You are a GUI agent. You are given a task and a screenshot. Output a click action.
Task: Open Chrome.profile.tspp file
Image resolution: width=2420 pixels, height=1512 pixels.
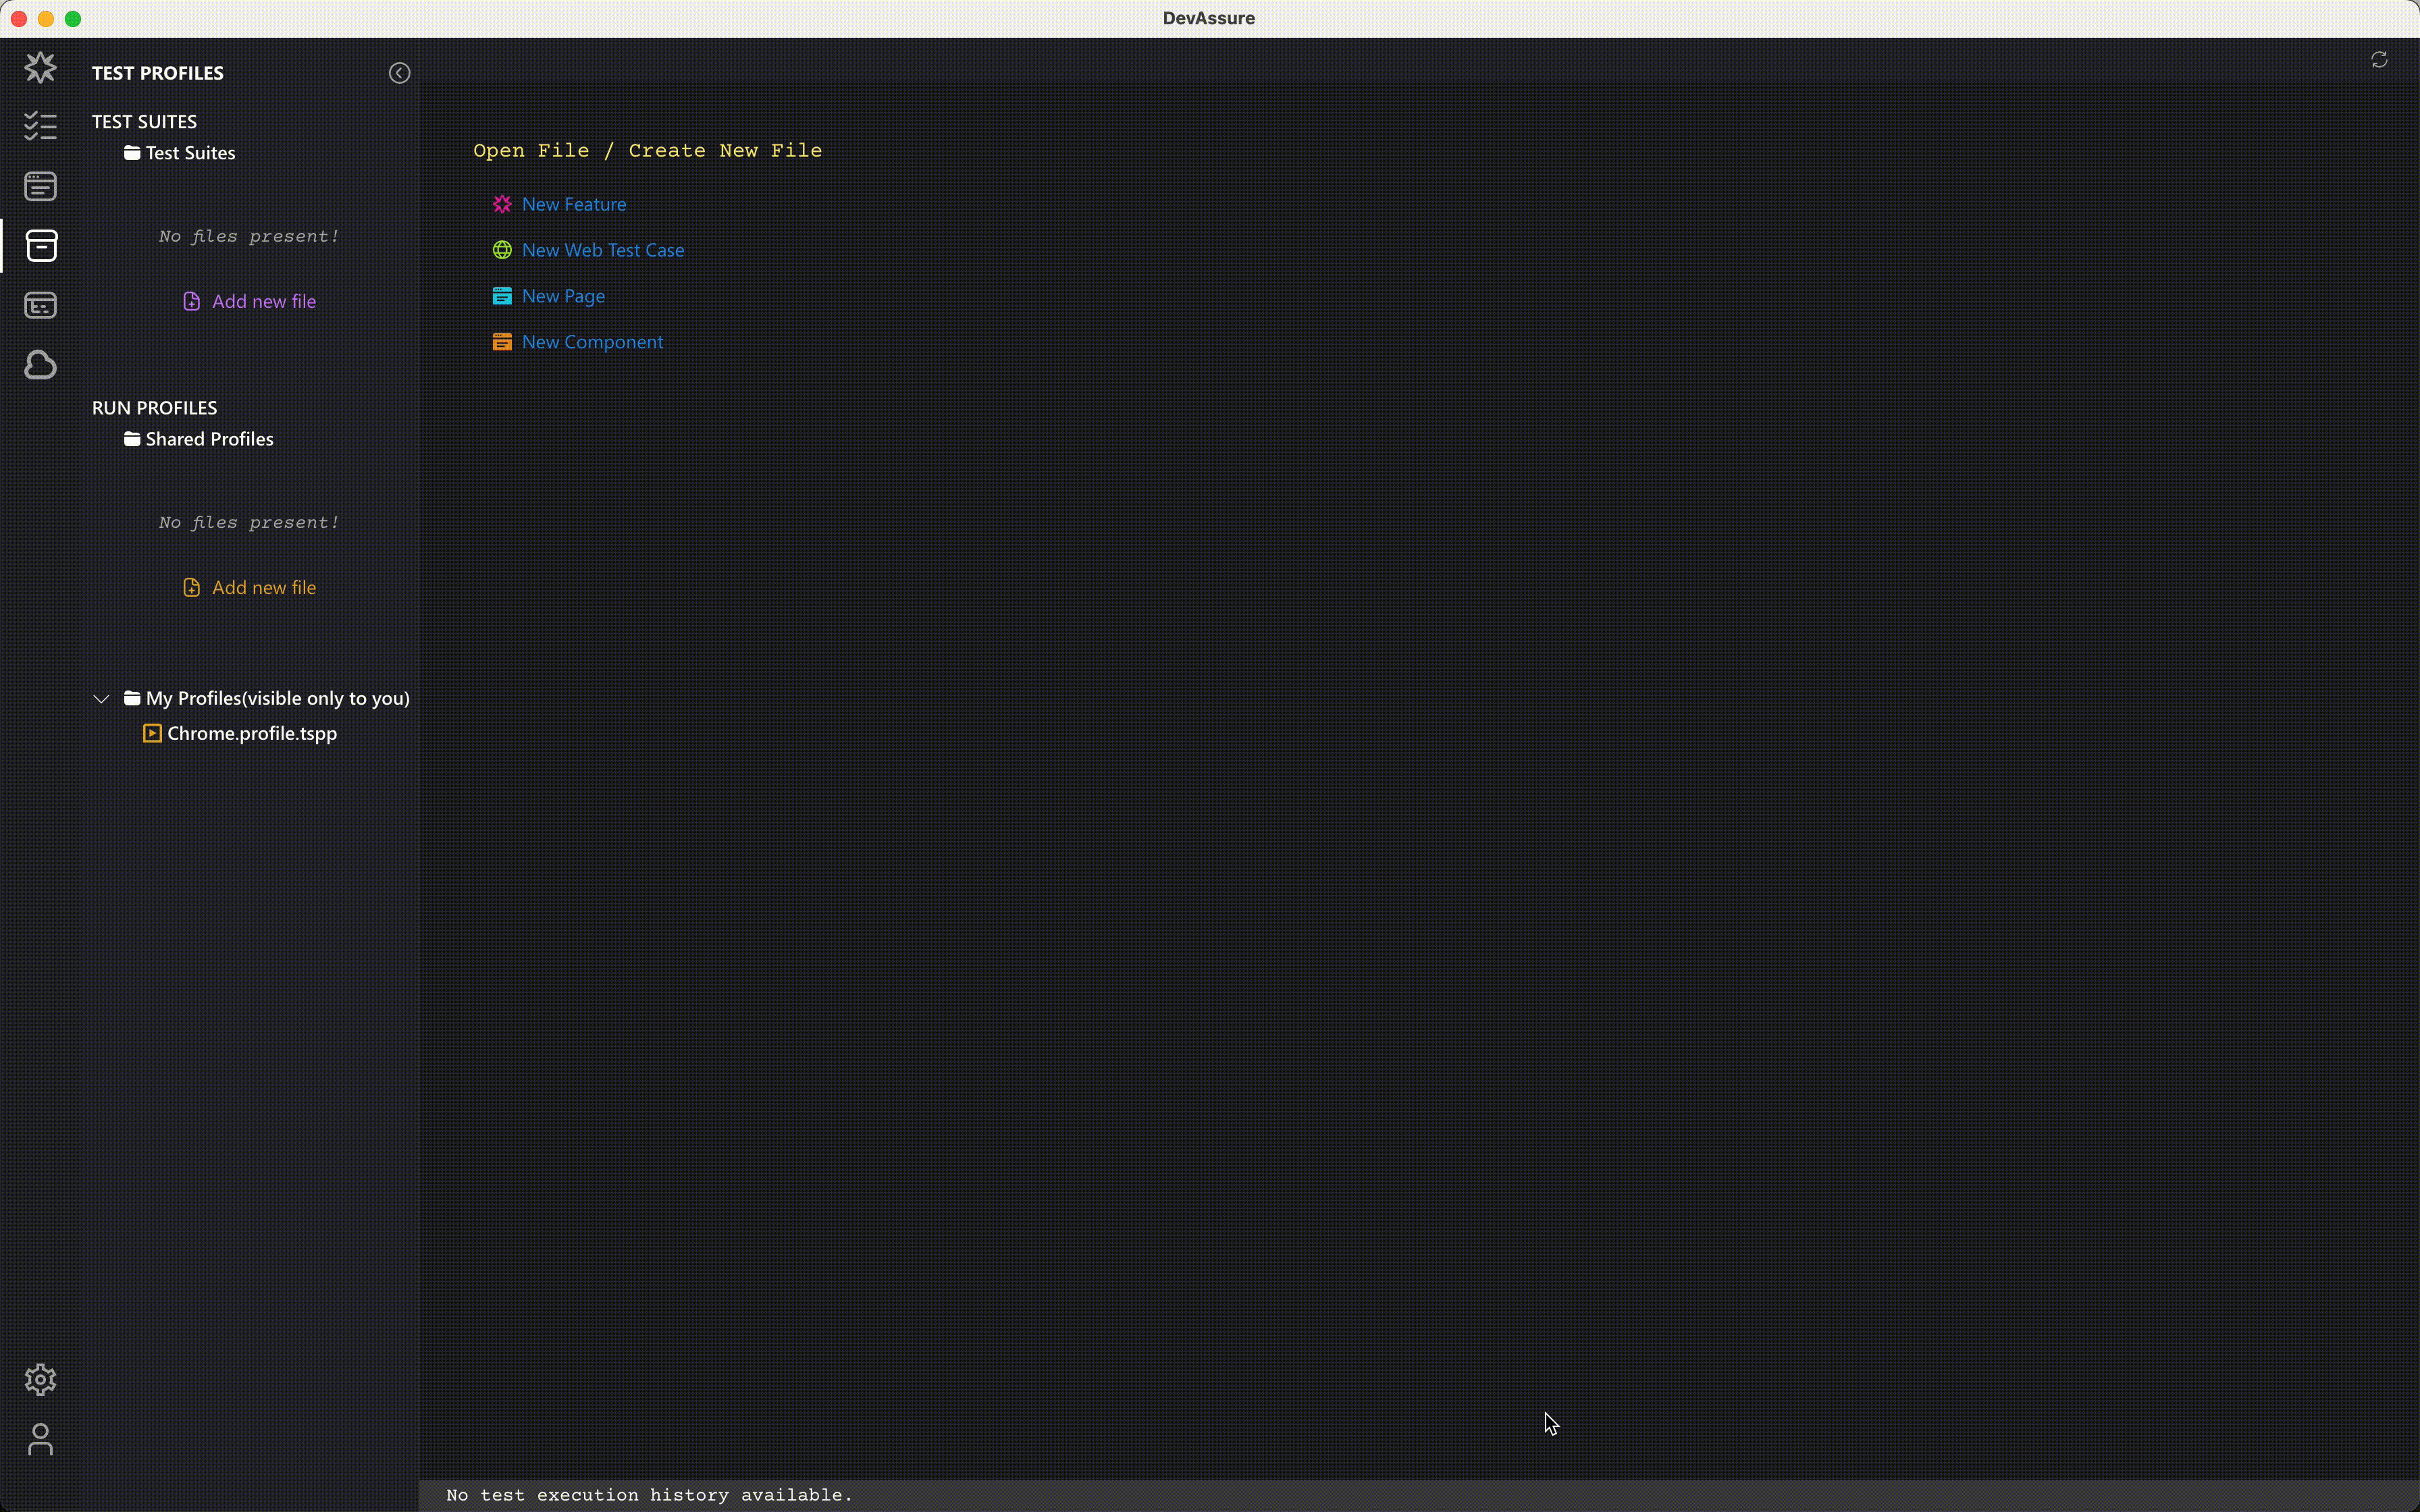(x=251, y=733)
